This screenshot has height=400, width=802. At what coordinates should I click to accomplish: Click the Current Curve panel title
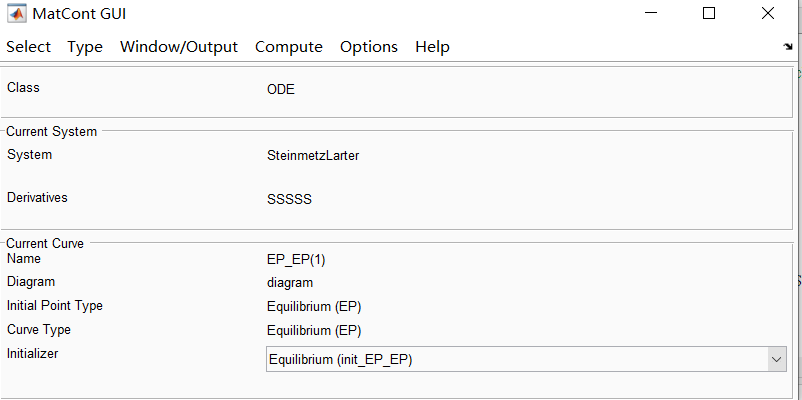pyautogui.click(x=45, y=243)
